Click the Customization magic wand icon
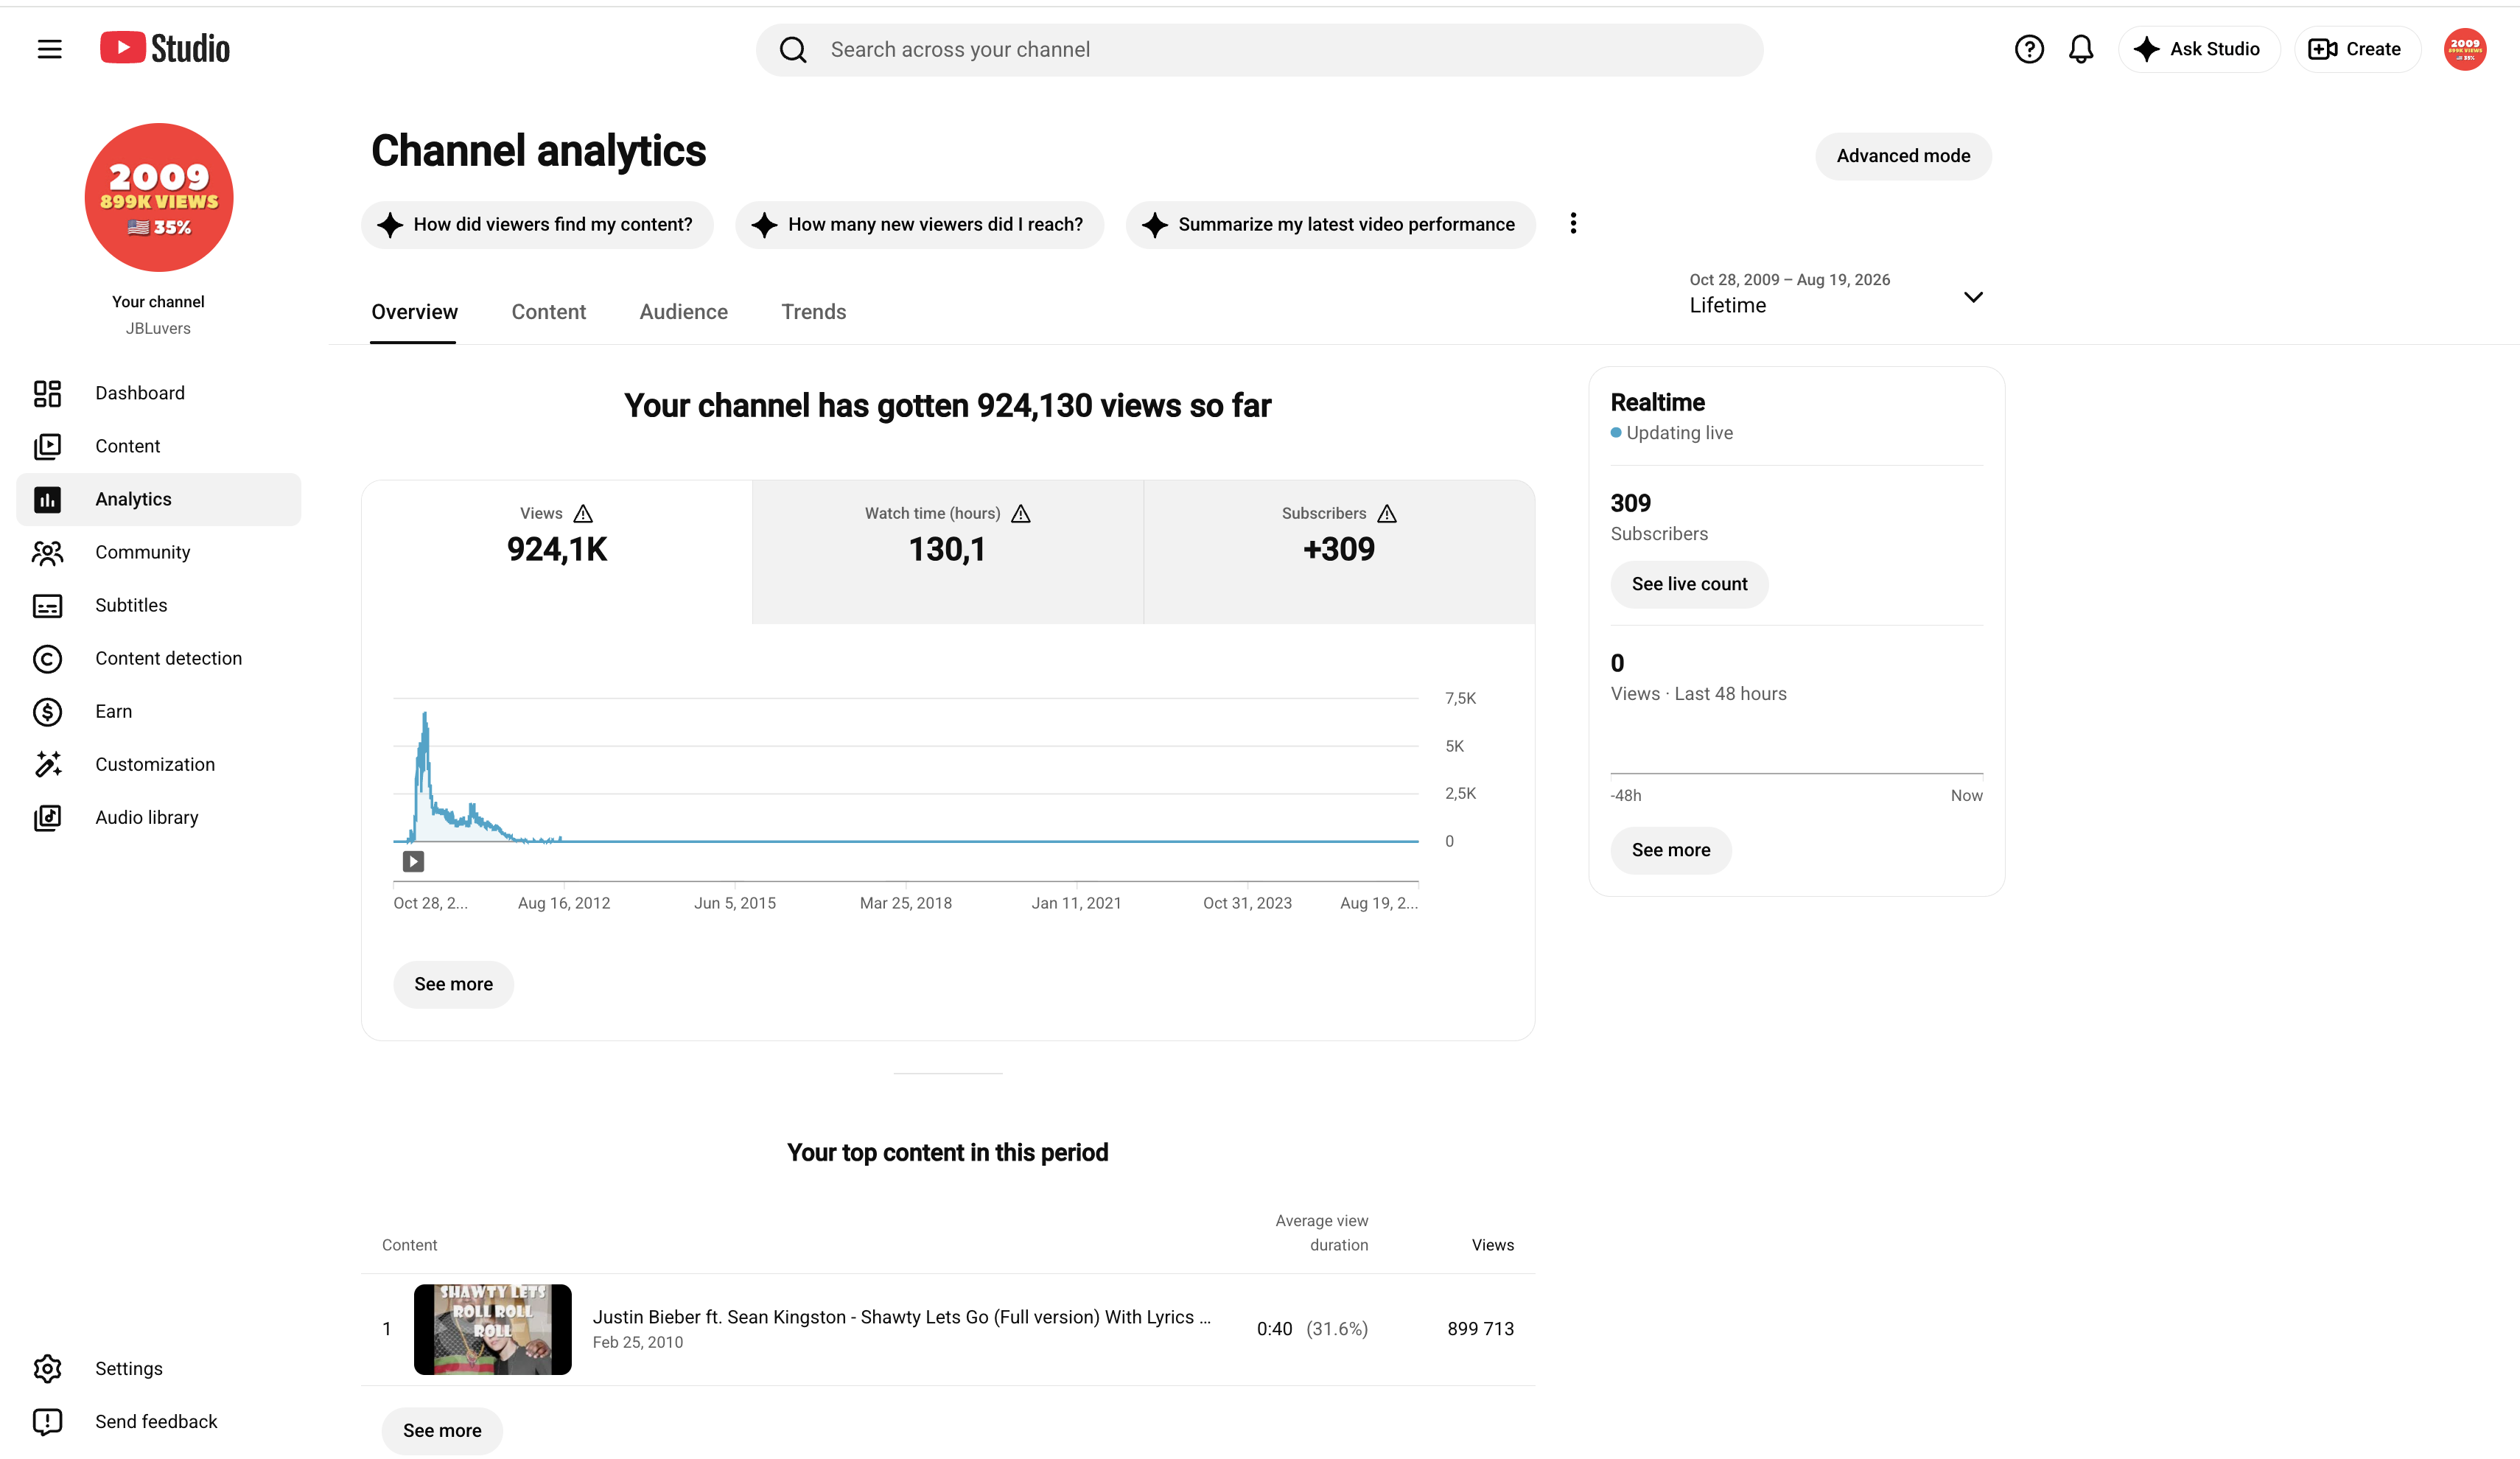This screenshot has height=1459, width=2520. [x=47, y=764]
